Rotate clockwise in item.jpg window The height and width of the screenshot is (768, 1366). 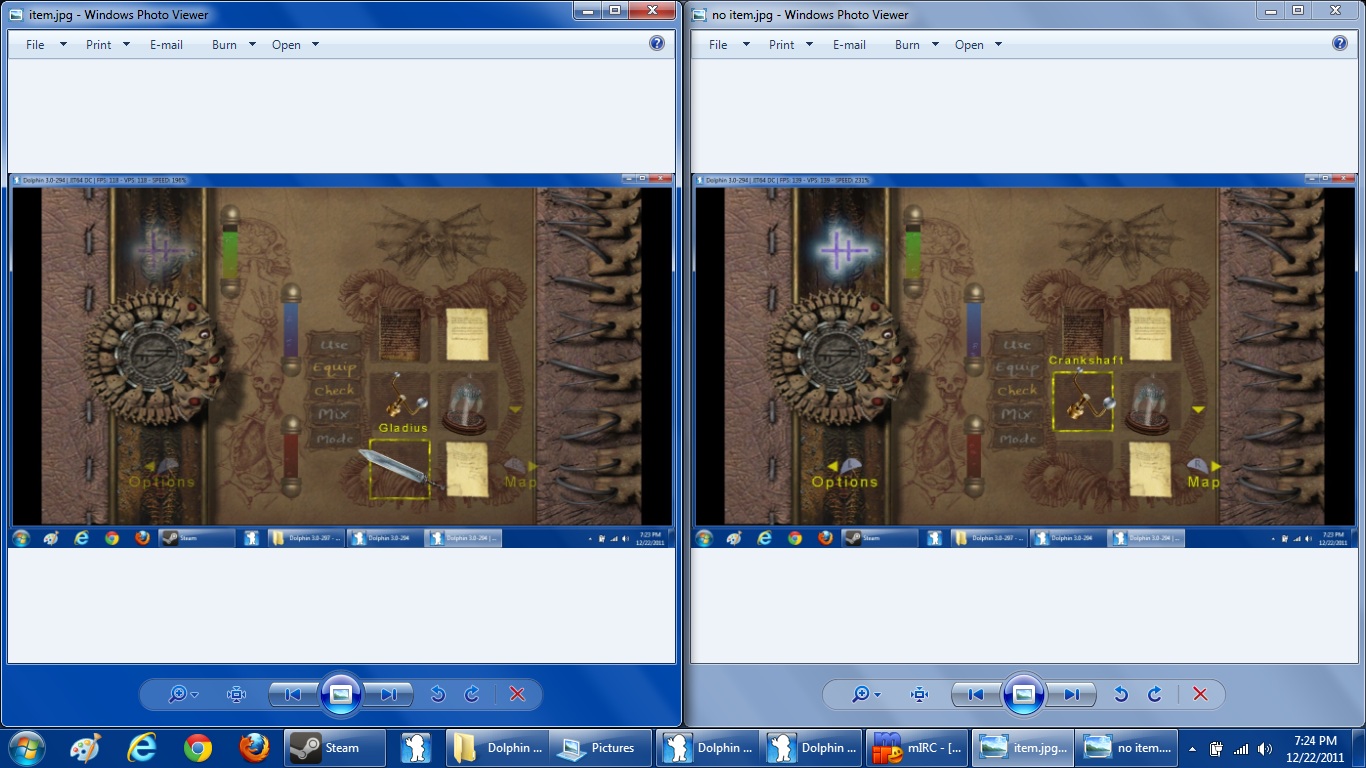tap(472, 695)
